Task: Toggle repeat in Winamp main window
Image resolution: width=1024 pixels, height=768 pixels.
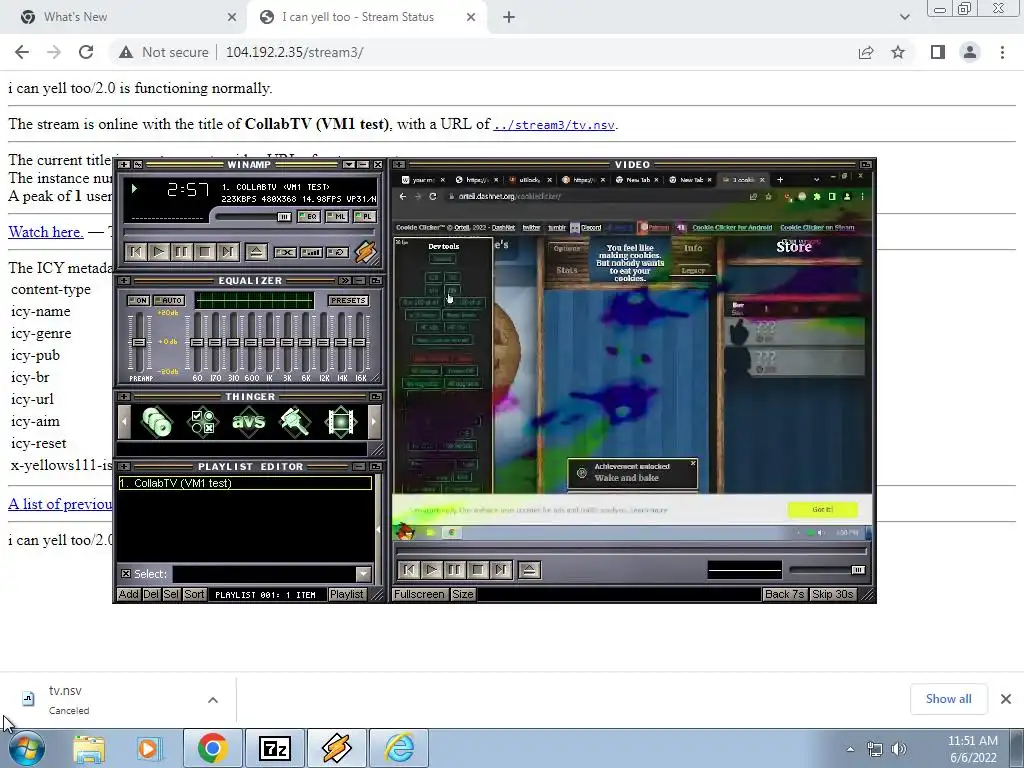Action: point(338,252)
